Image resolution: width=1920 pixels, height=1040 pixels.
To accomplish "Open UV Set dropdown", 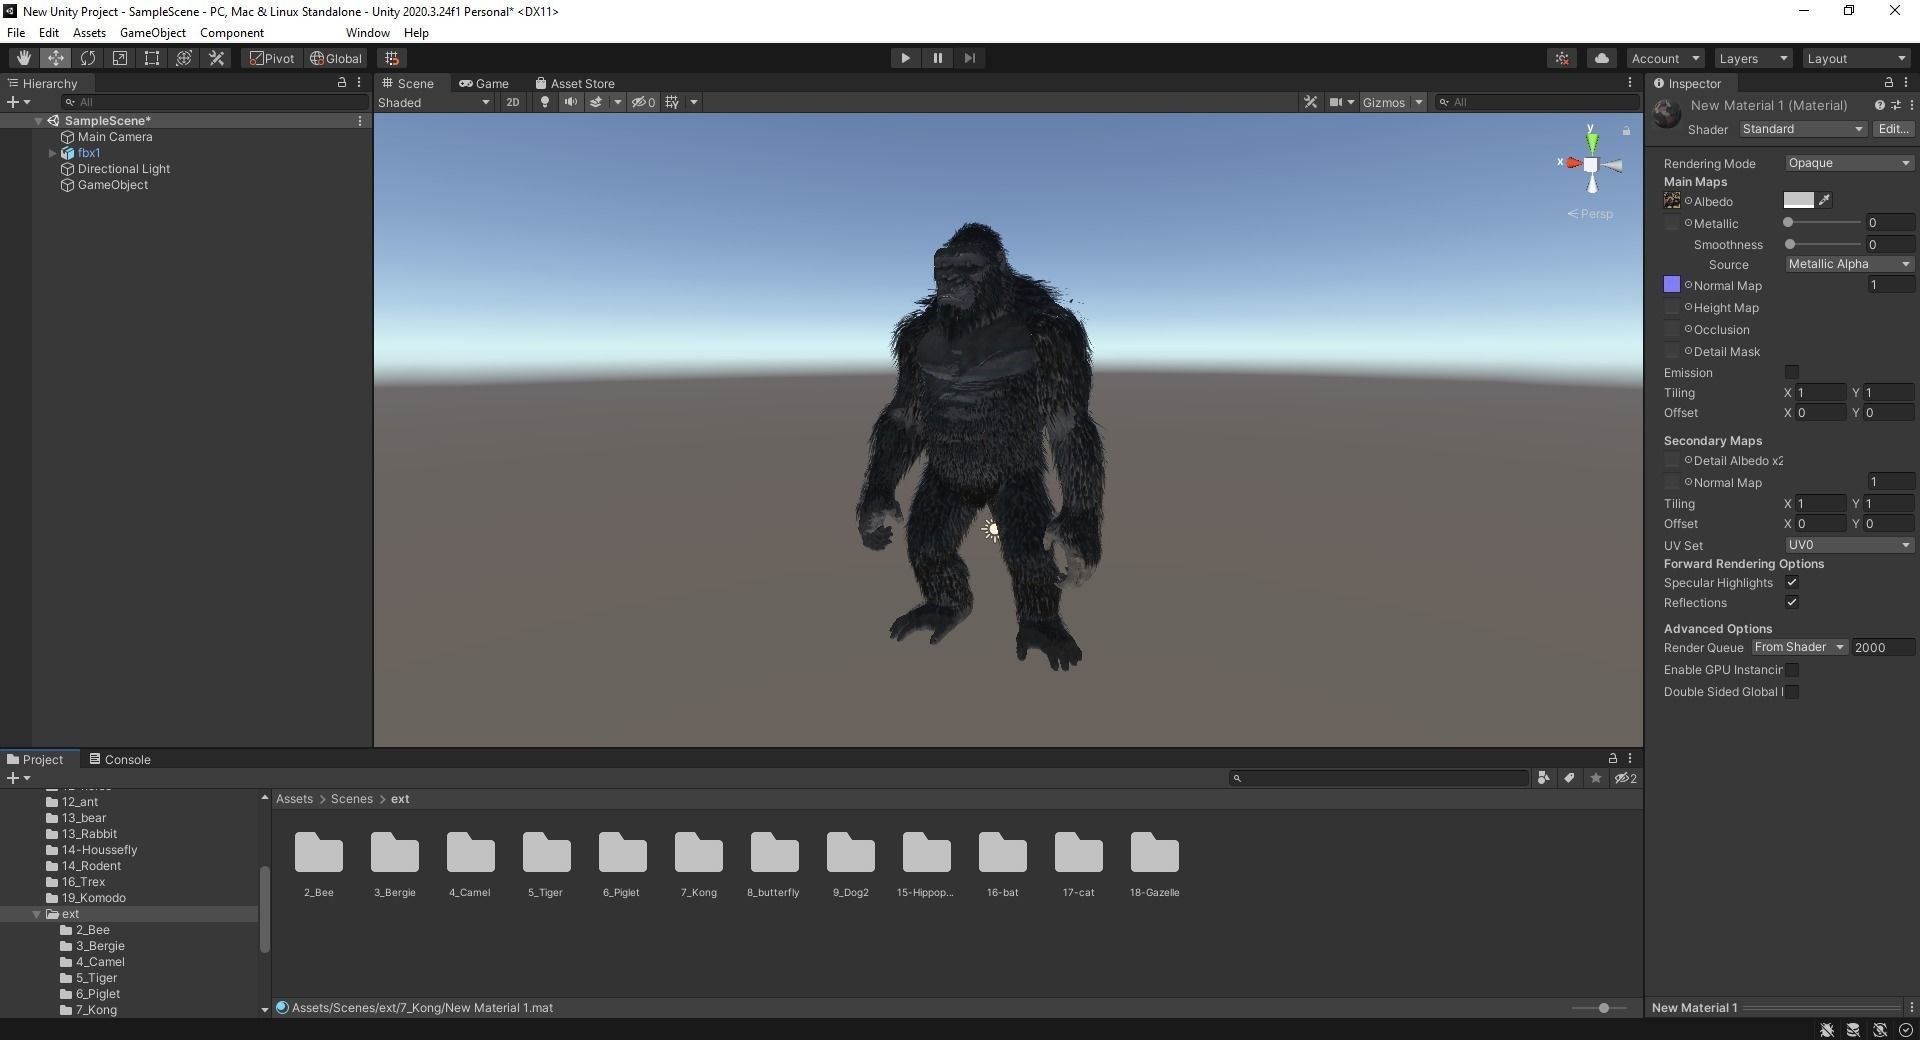I will pos(1849,545).
